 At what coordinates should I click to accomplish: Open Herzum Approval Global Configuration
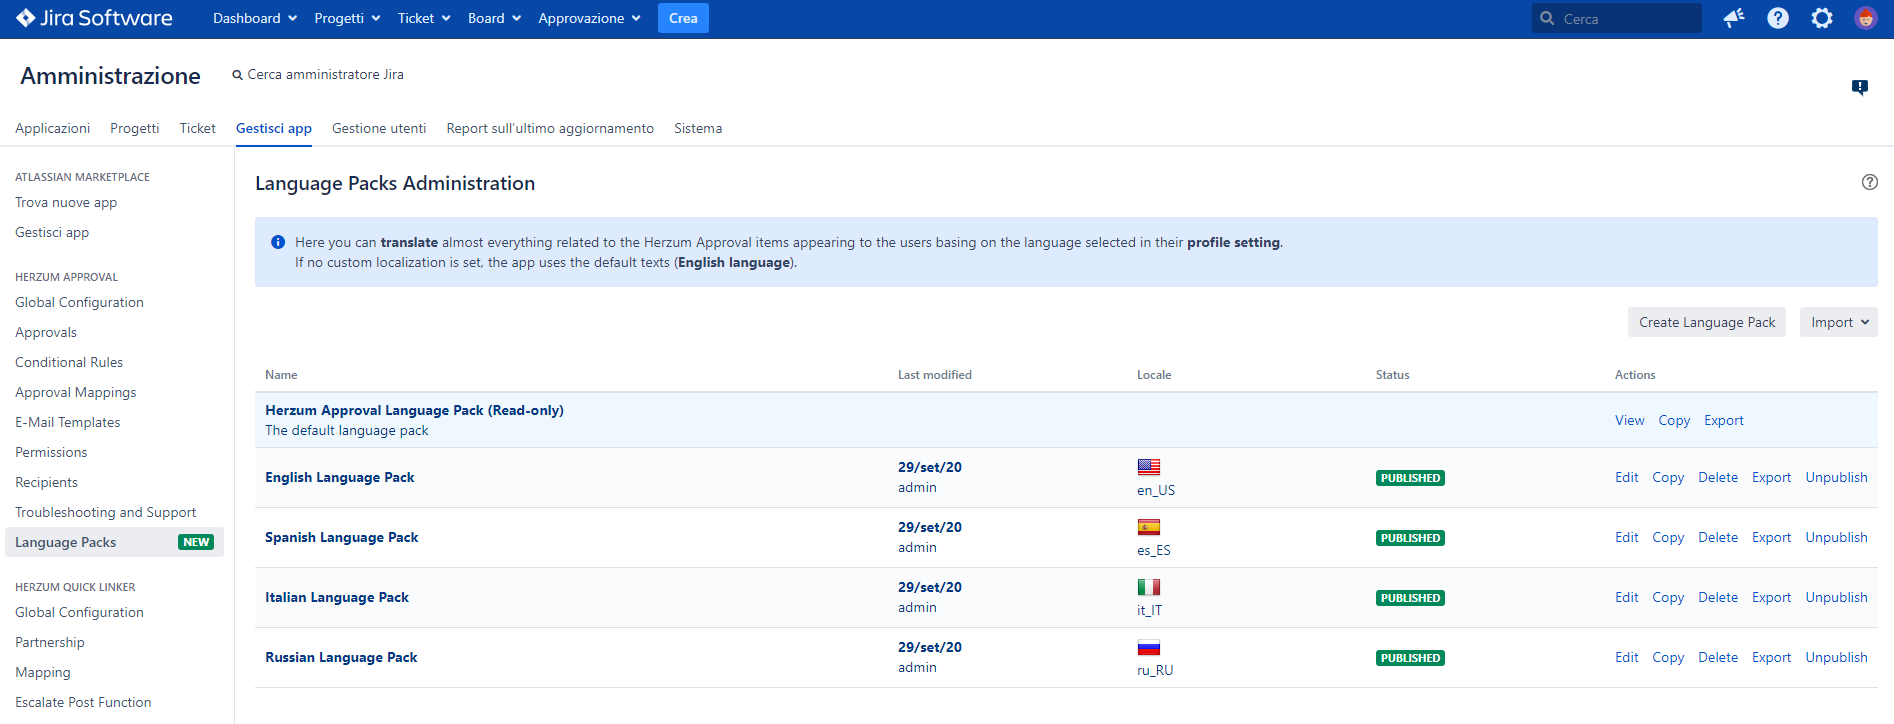point(79,302)
